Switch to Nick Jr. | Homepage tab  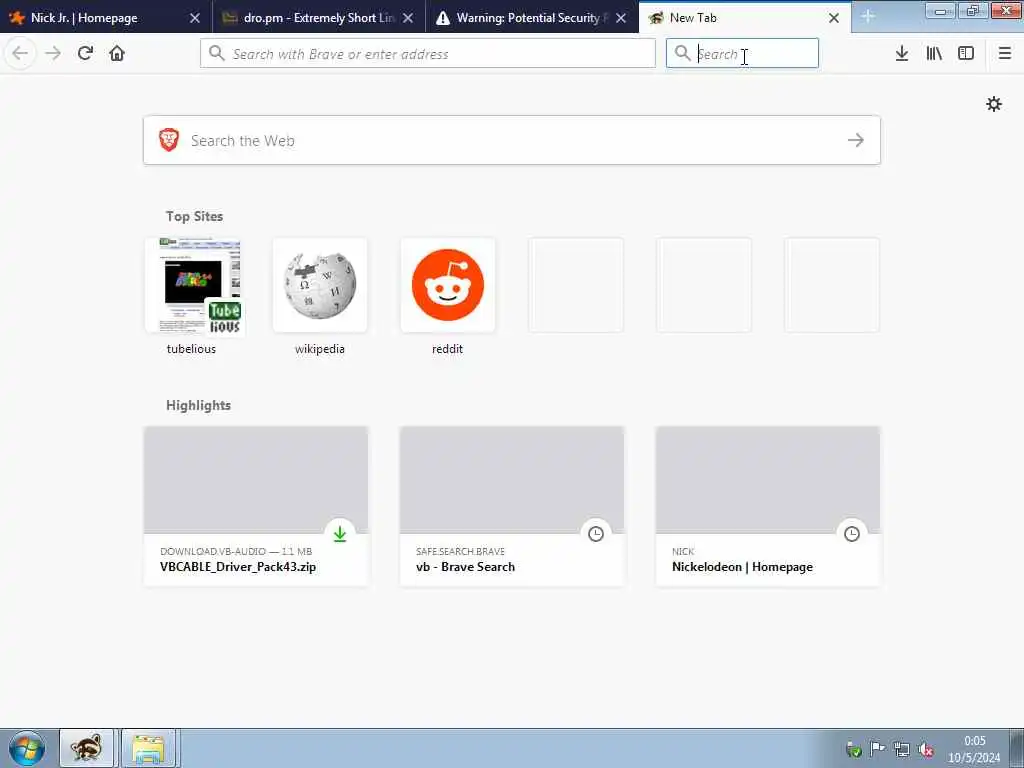[106, 18]
